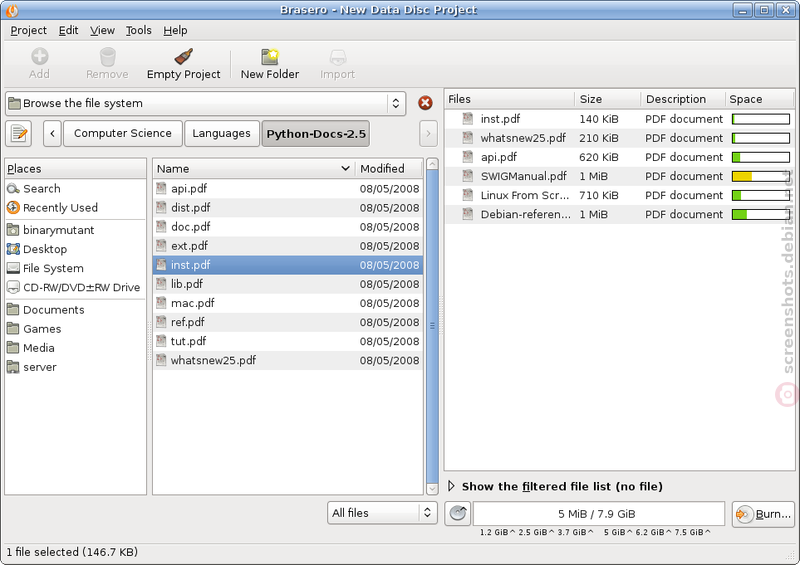
Task: Select dist.pdf in file browser
Action: pyautogui.click(x=288, y=208)
